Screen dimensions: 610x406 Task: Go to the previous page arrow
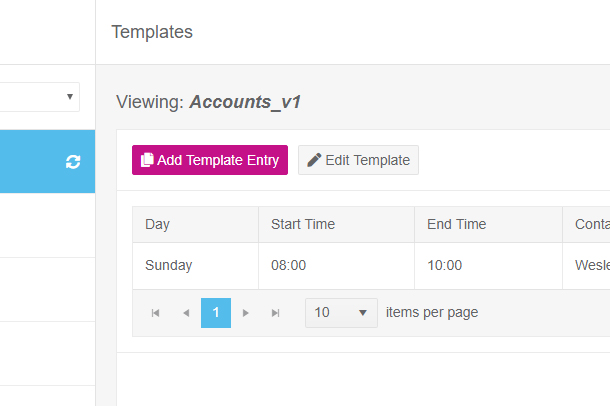(x=186, y=313)
